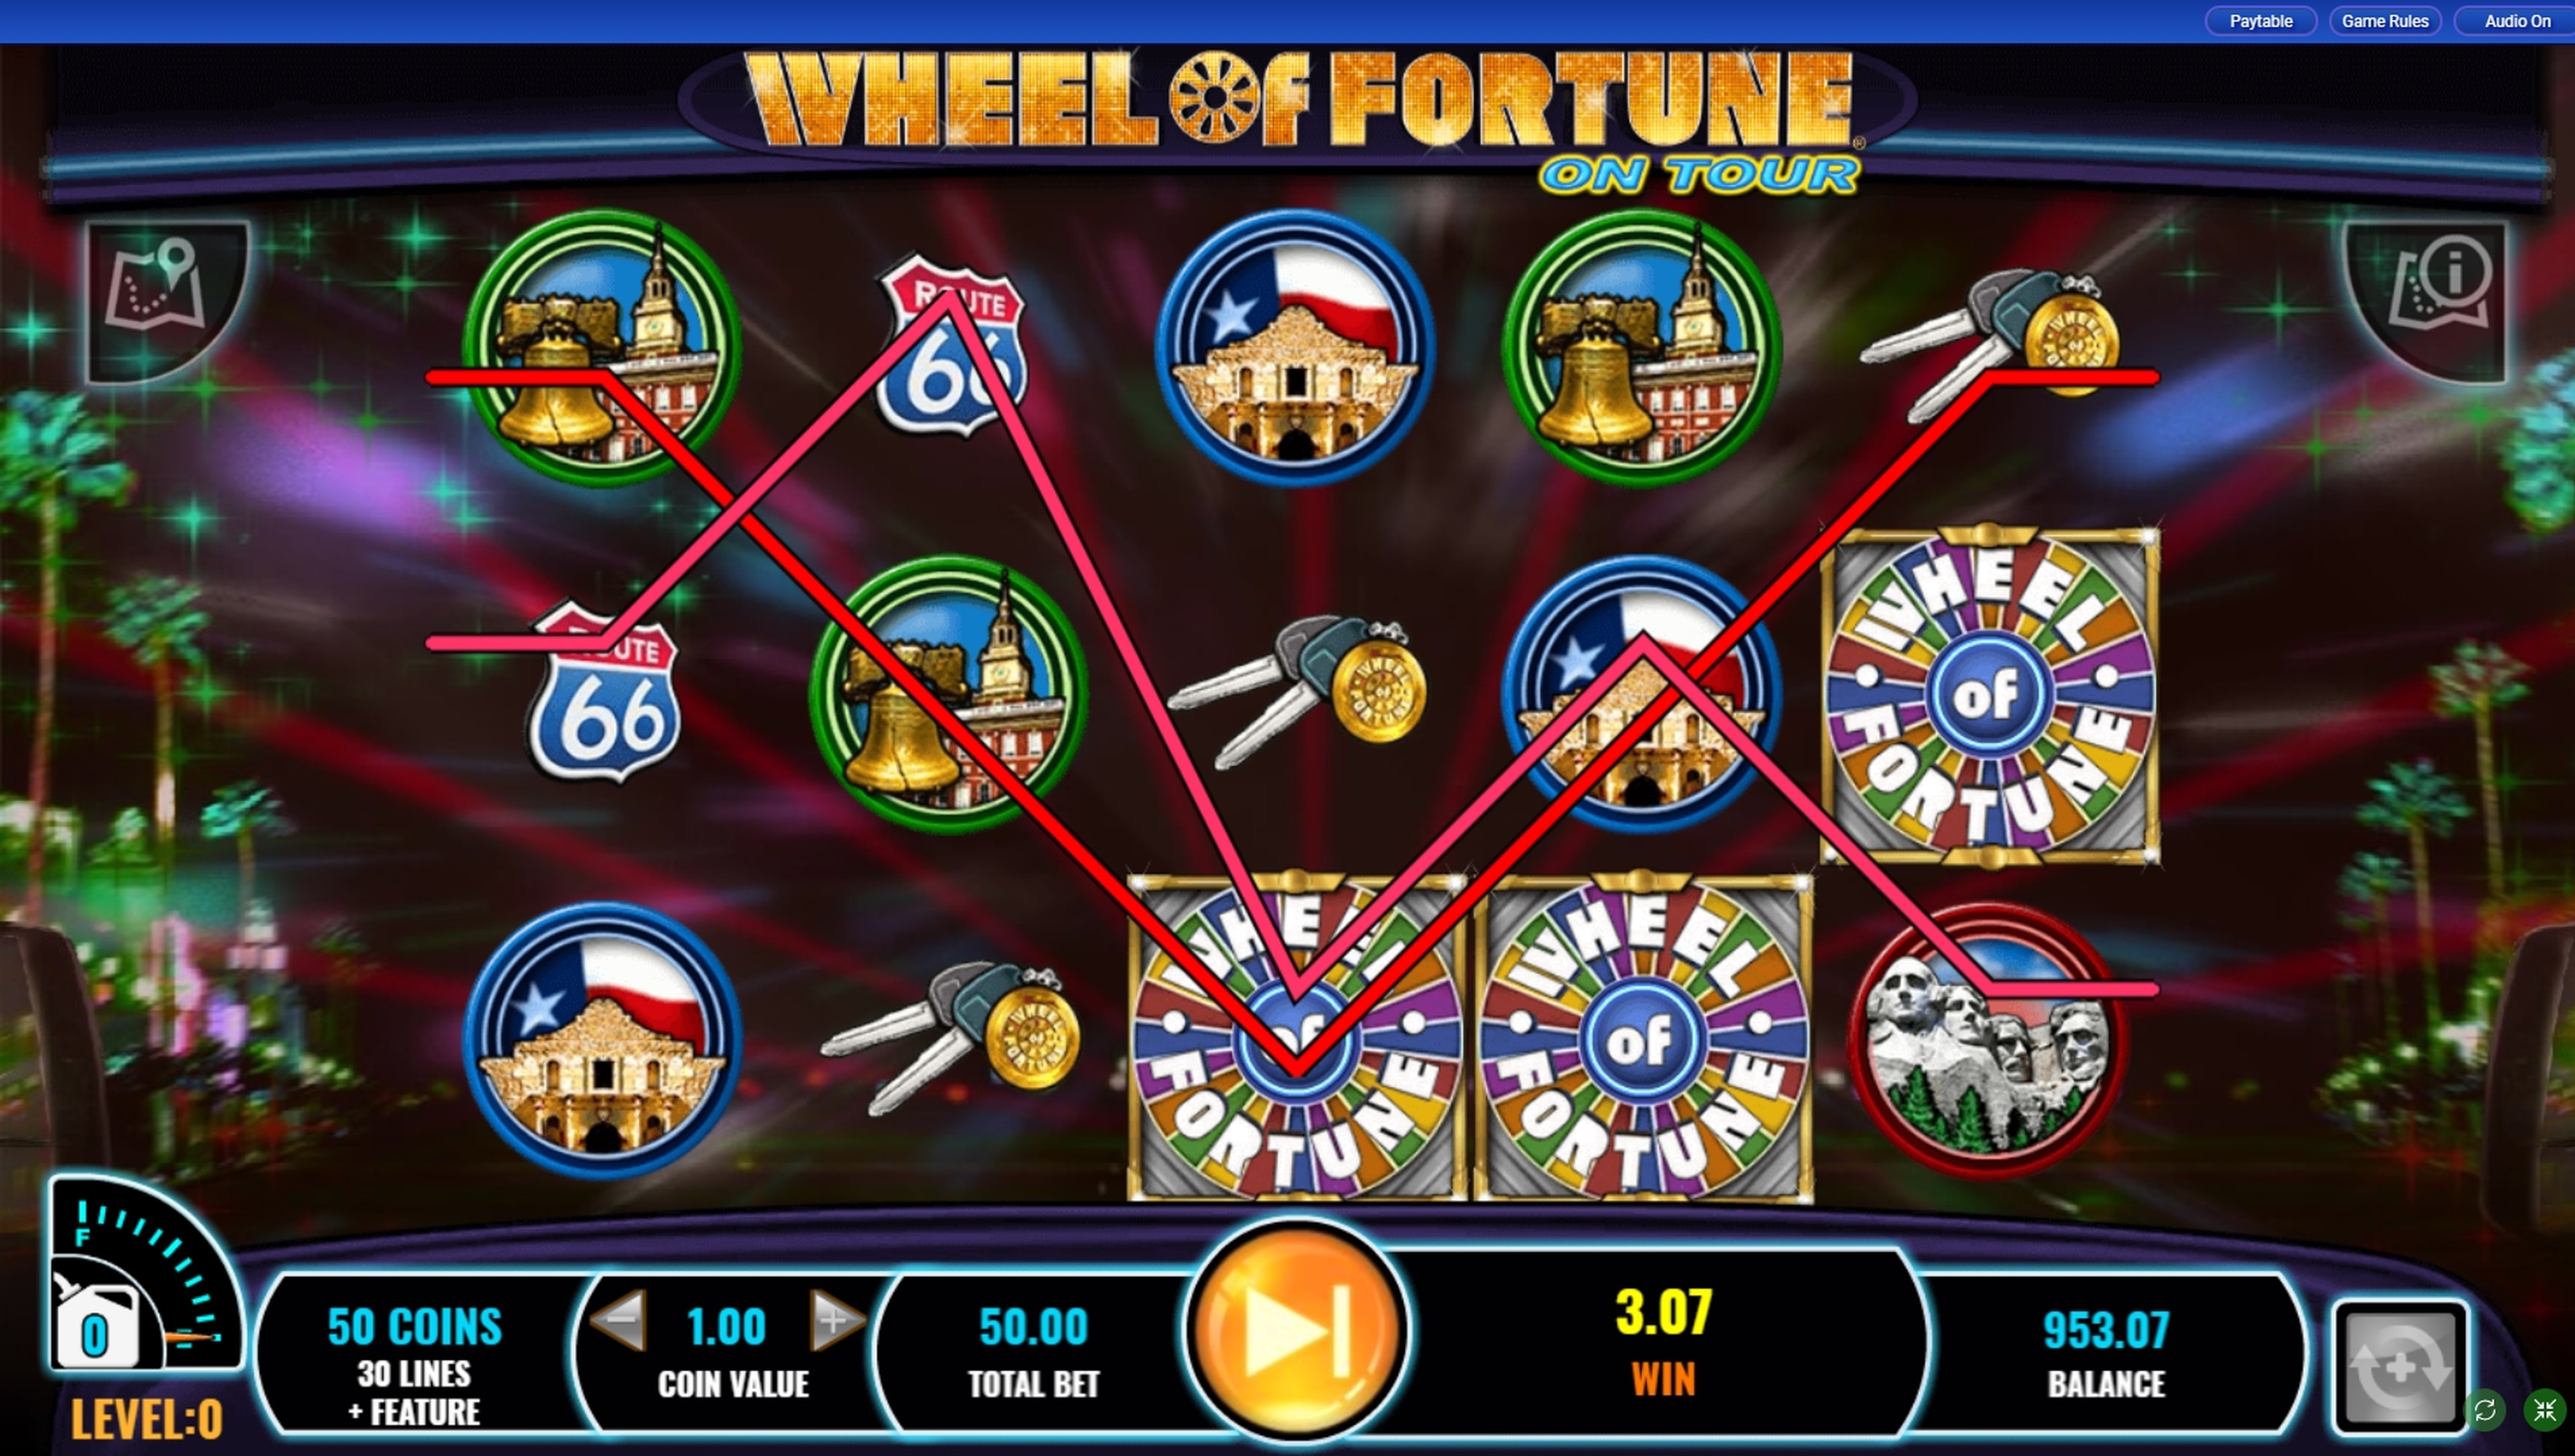
Task: Decrease coin value with left arrow
Action: coord(618,1322)
